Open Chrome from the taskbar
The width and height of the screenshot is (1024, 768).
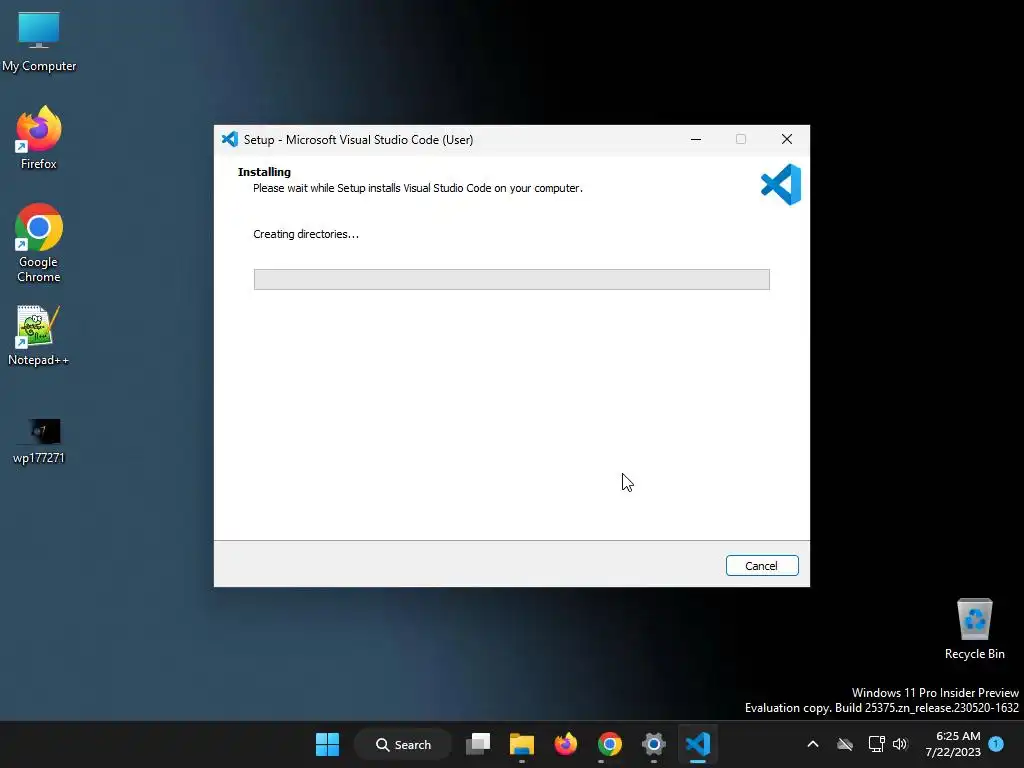[x=609, y=744]
